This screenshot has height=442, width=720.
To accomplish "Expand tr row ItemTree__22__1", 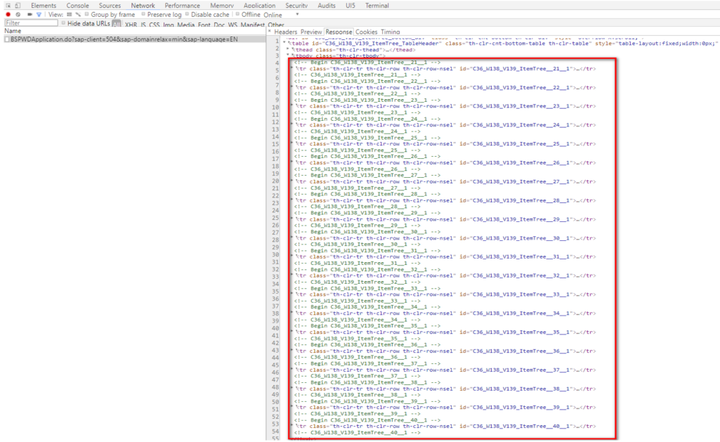I will point(292,87).
